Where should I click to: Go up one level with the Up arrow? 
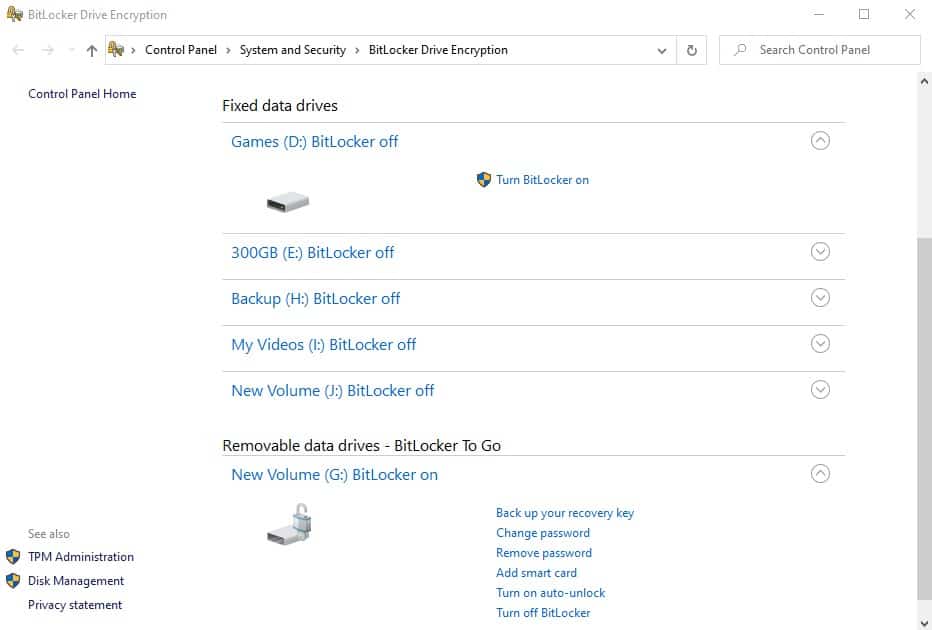click(92, 51)
